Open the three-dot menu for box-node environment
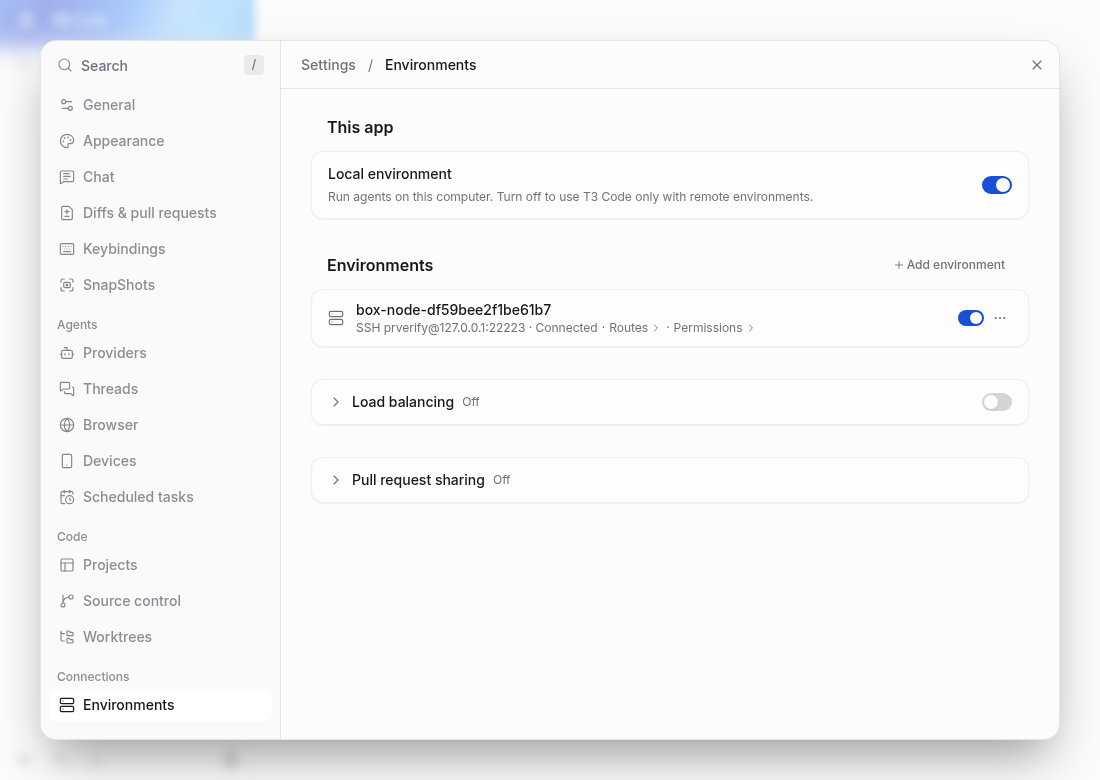Viewport: 1100px width, 780px height. point(1000,318)
